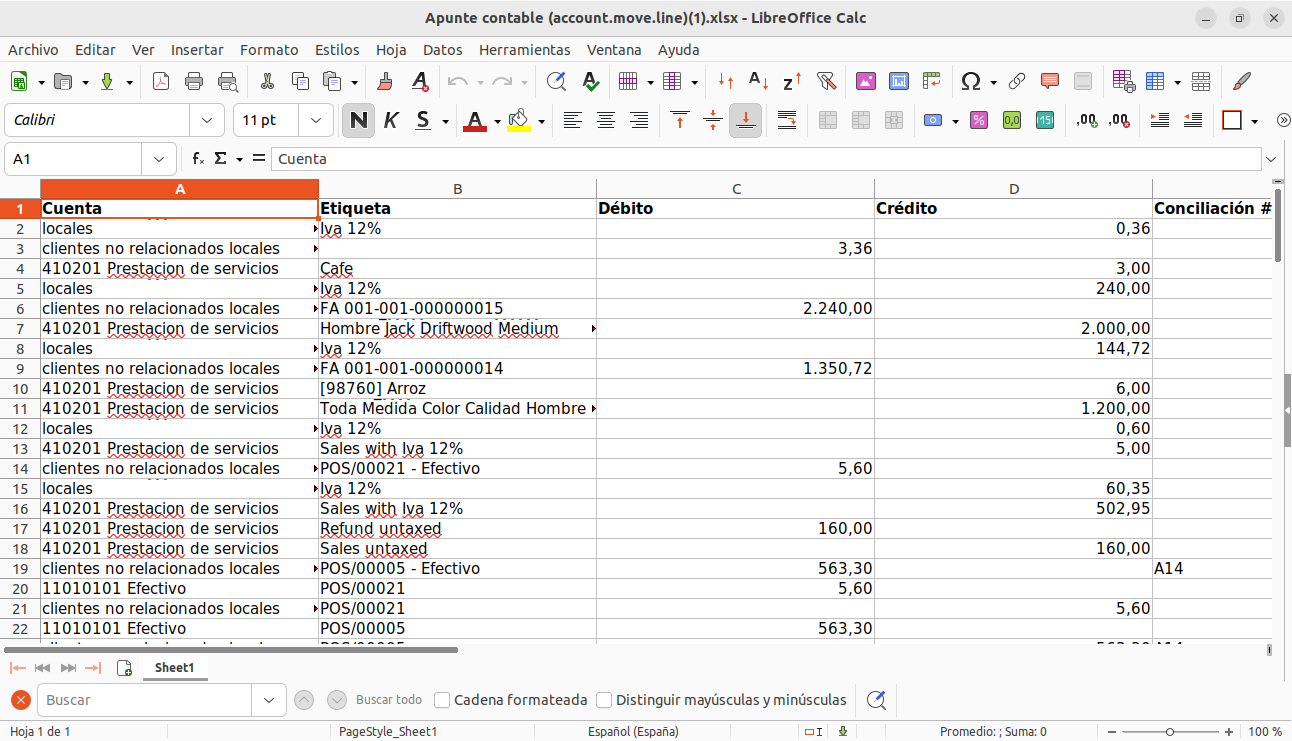Open background color dropdown arrow
Viewport: 1292px width, 741px height.
coord(541,121)
